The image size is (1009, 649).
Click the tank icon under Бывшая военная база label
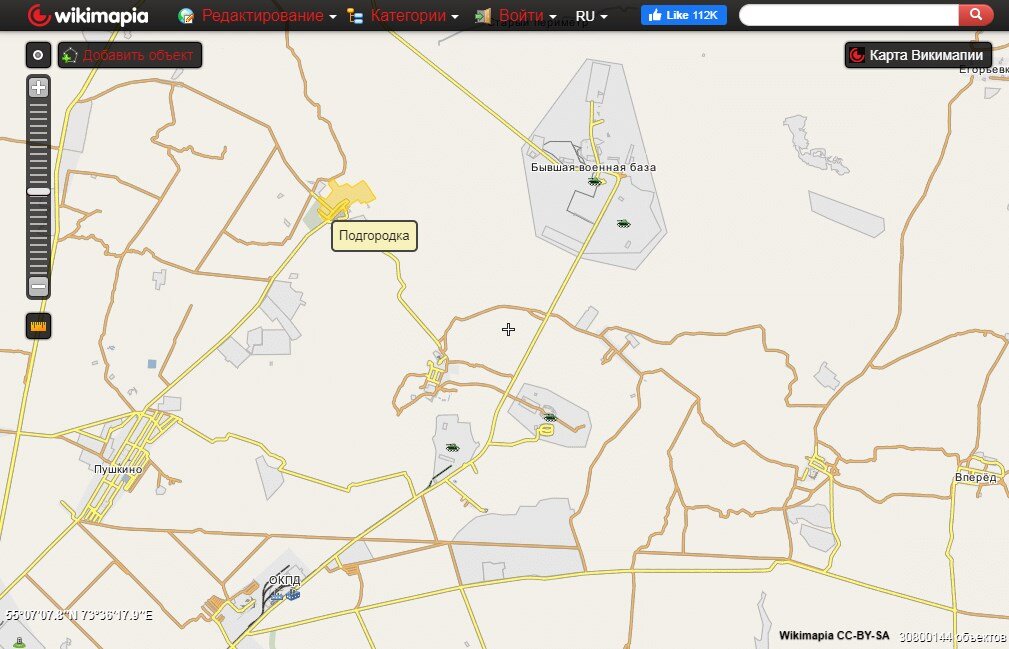click(595, 182)
